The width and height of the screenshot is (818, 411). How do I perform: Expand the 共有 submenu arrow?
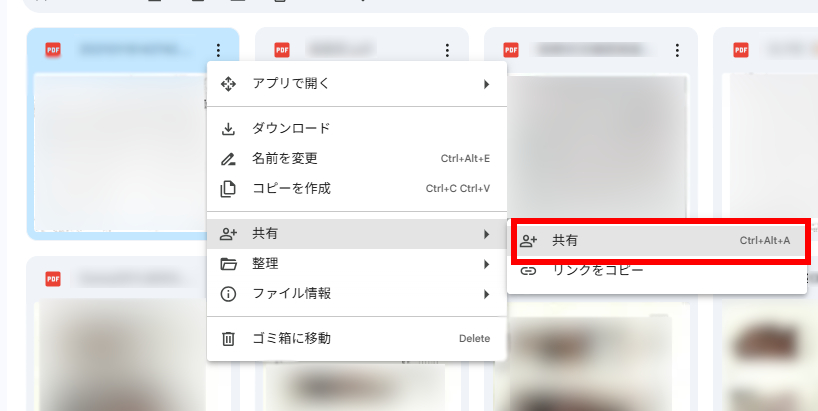pyautogui.click(x=486, y=234)
